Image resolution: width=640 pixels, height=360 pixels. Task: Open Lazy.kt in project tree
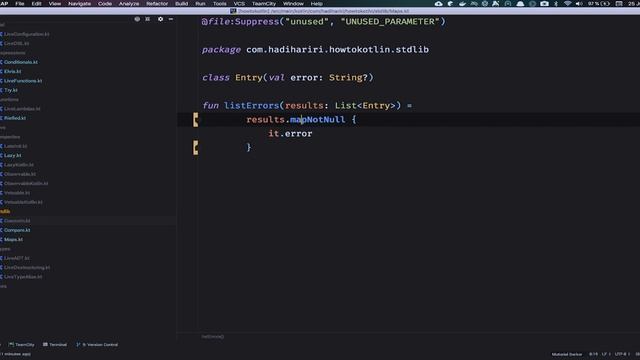click(x=13, y=156)
